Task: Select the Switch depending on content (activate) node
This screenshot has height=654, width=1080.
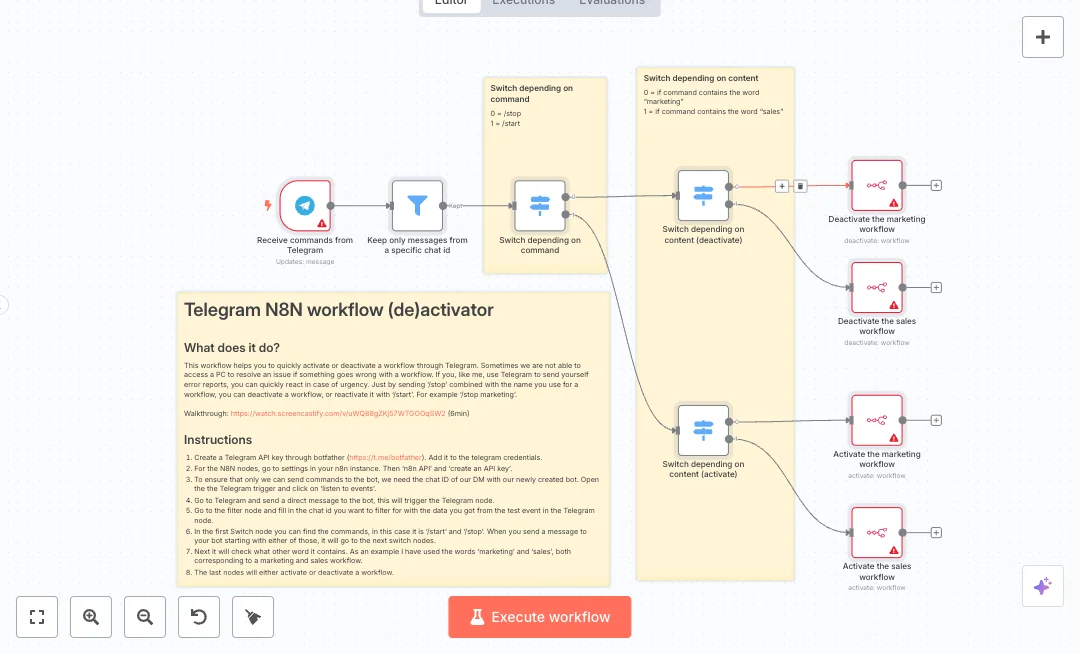Action: [703, 430]
